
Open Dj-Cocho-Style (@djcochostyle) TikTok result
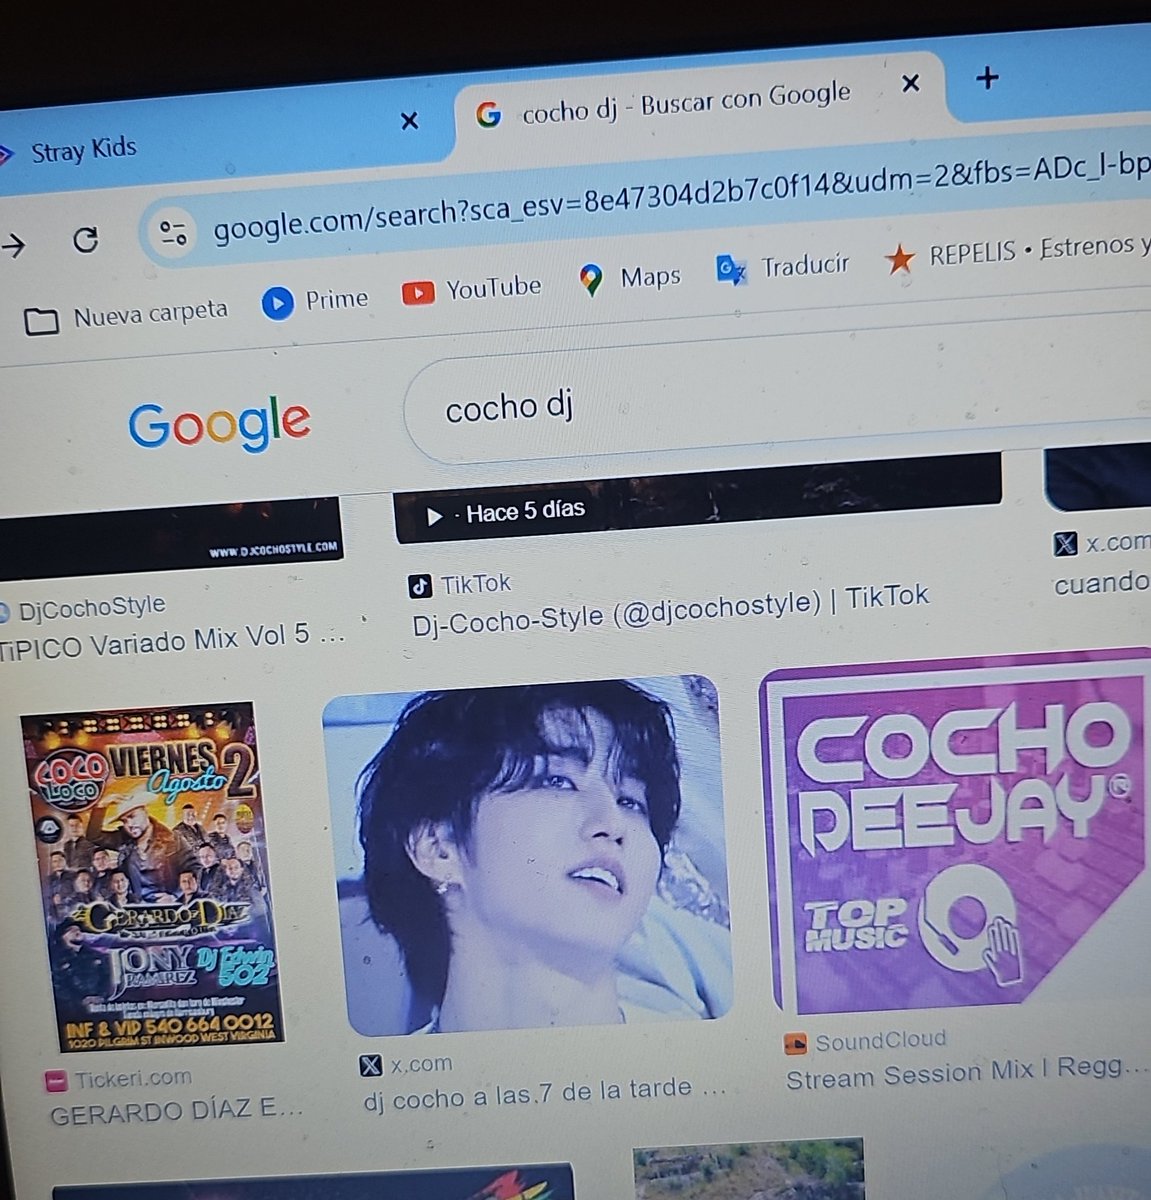[x=670, y=610]
